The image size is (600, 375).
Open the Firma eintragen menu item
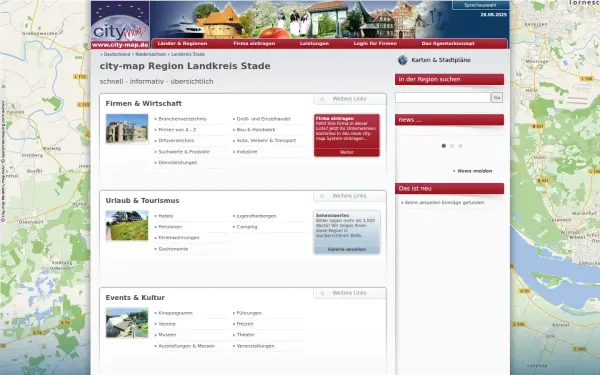254,44
